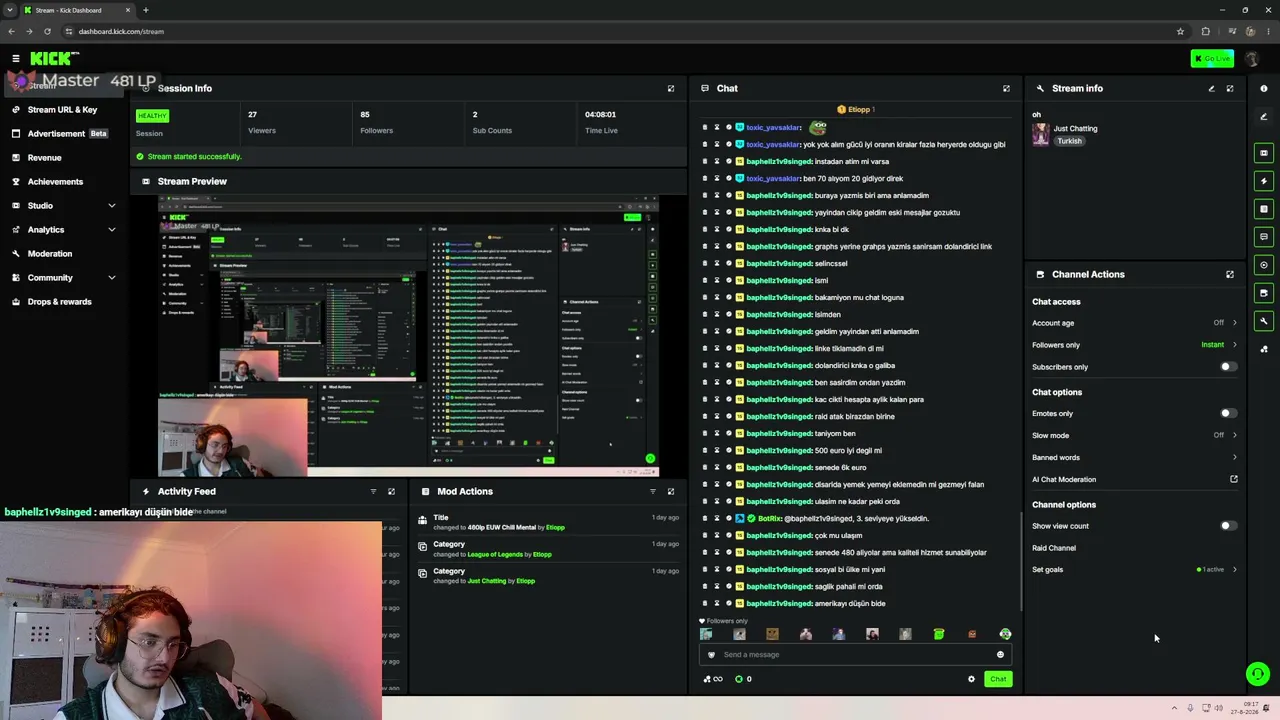Toggle the wrench Stream info icon in the right sidebar
Image resolution: width=1280 pixels, height=720 pixels.
point(1264,321)
